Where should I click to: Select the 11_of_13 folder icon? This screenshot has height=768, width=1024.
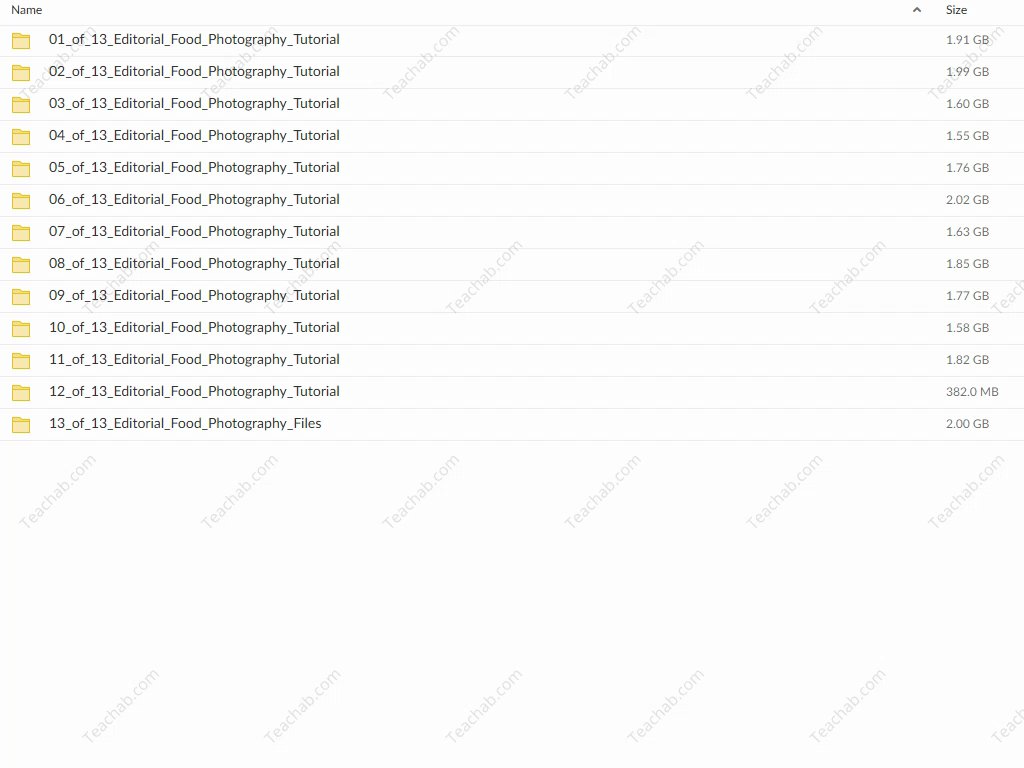point(21,360)
